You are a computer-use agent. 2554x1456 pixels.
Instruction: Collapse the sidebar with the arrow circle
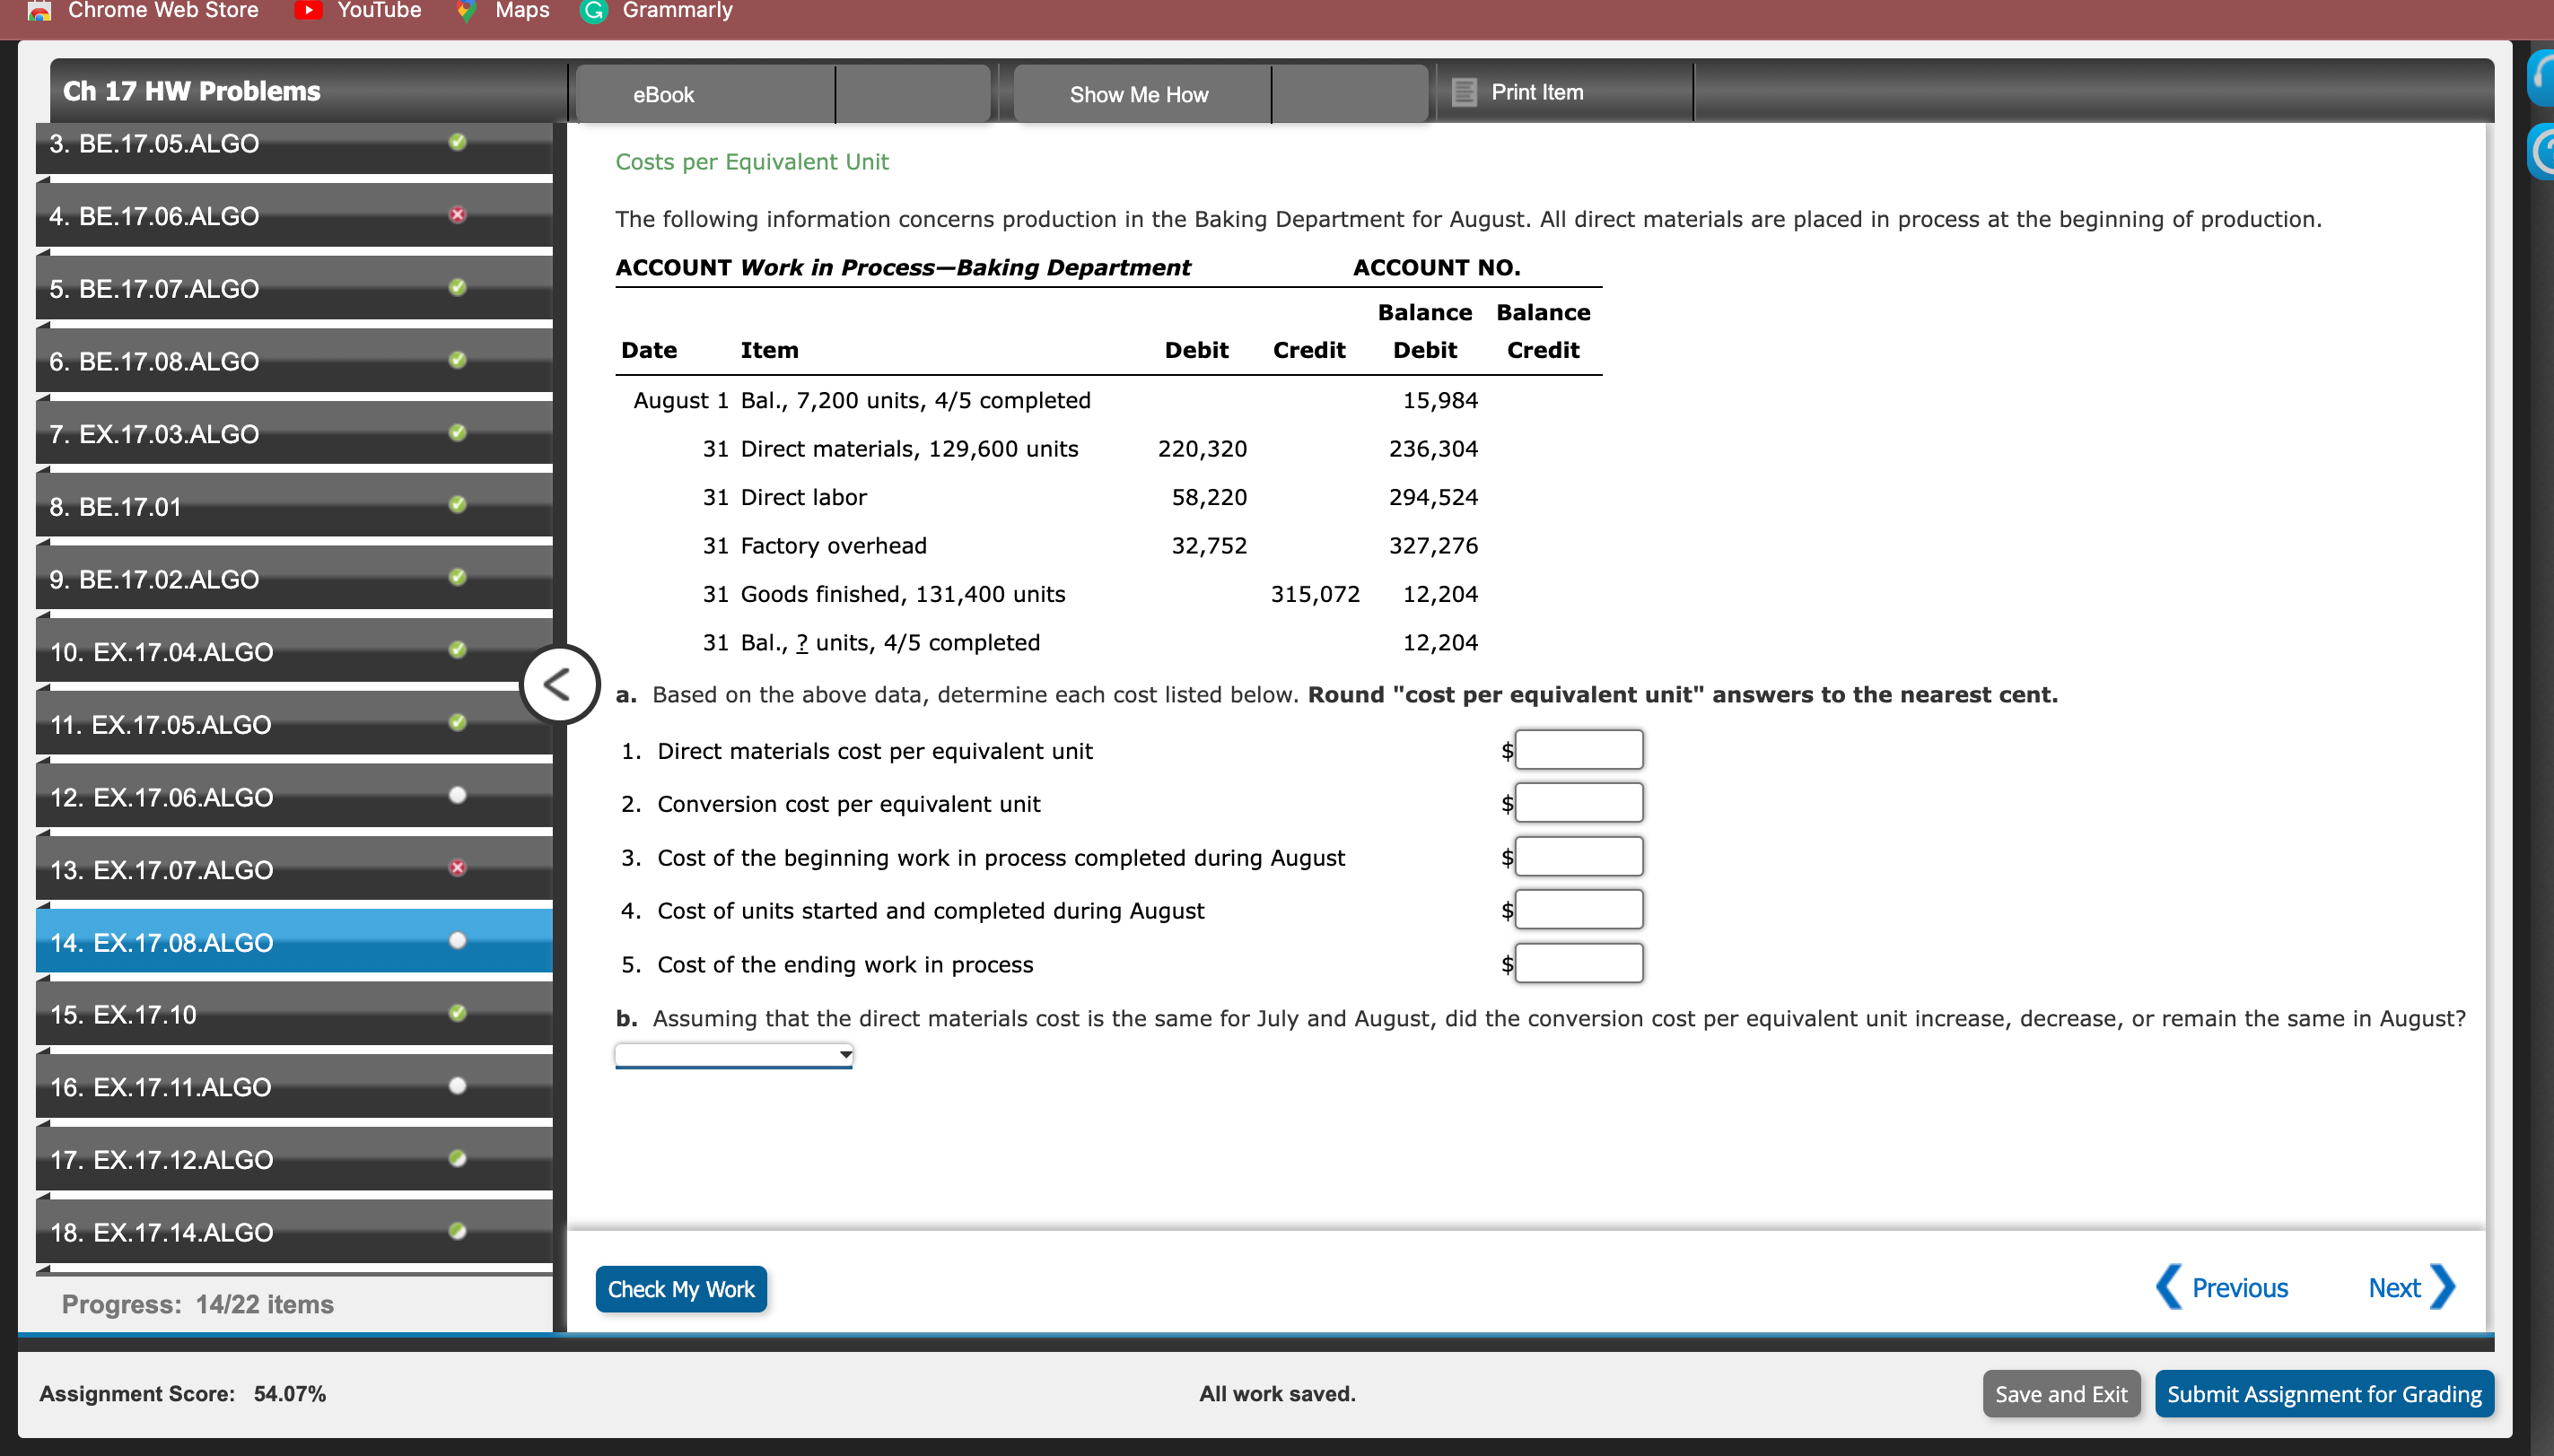click(559, 685)
